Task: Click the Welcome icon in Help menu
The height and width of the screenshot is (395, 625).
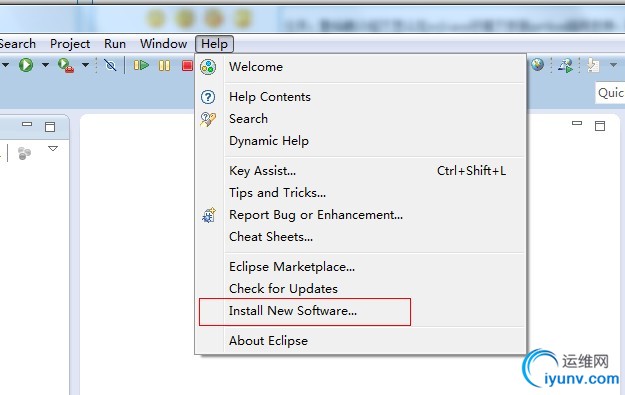Action: [208, 67]
